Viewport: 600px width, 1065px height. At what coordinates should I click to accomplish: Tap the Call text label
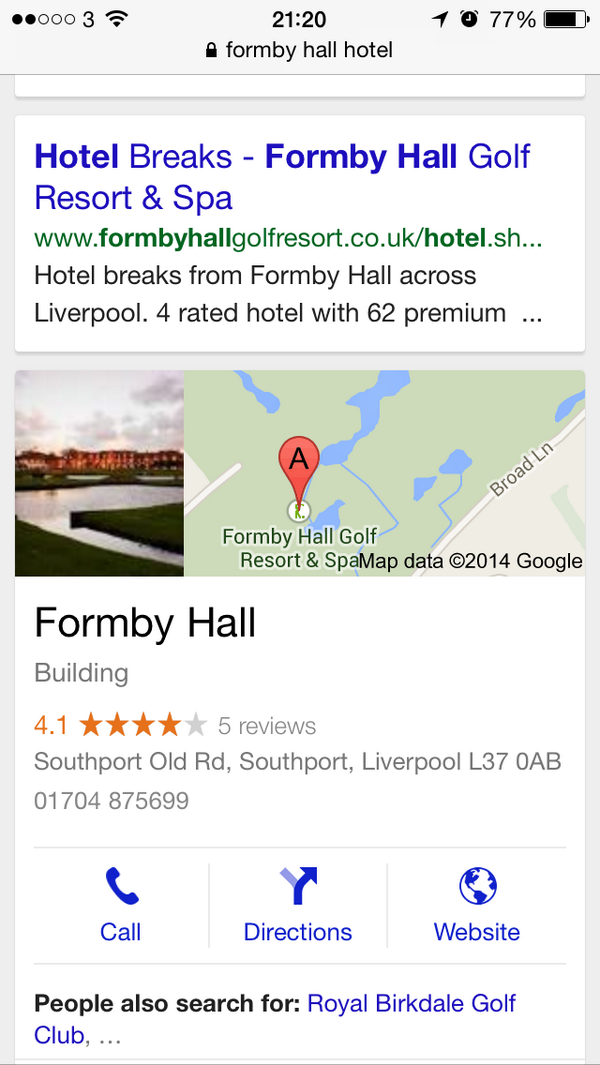[x=120, y=931]
